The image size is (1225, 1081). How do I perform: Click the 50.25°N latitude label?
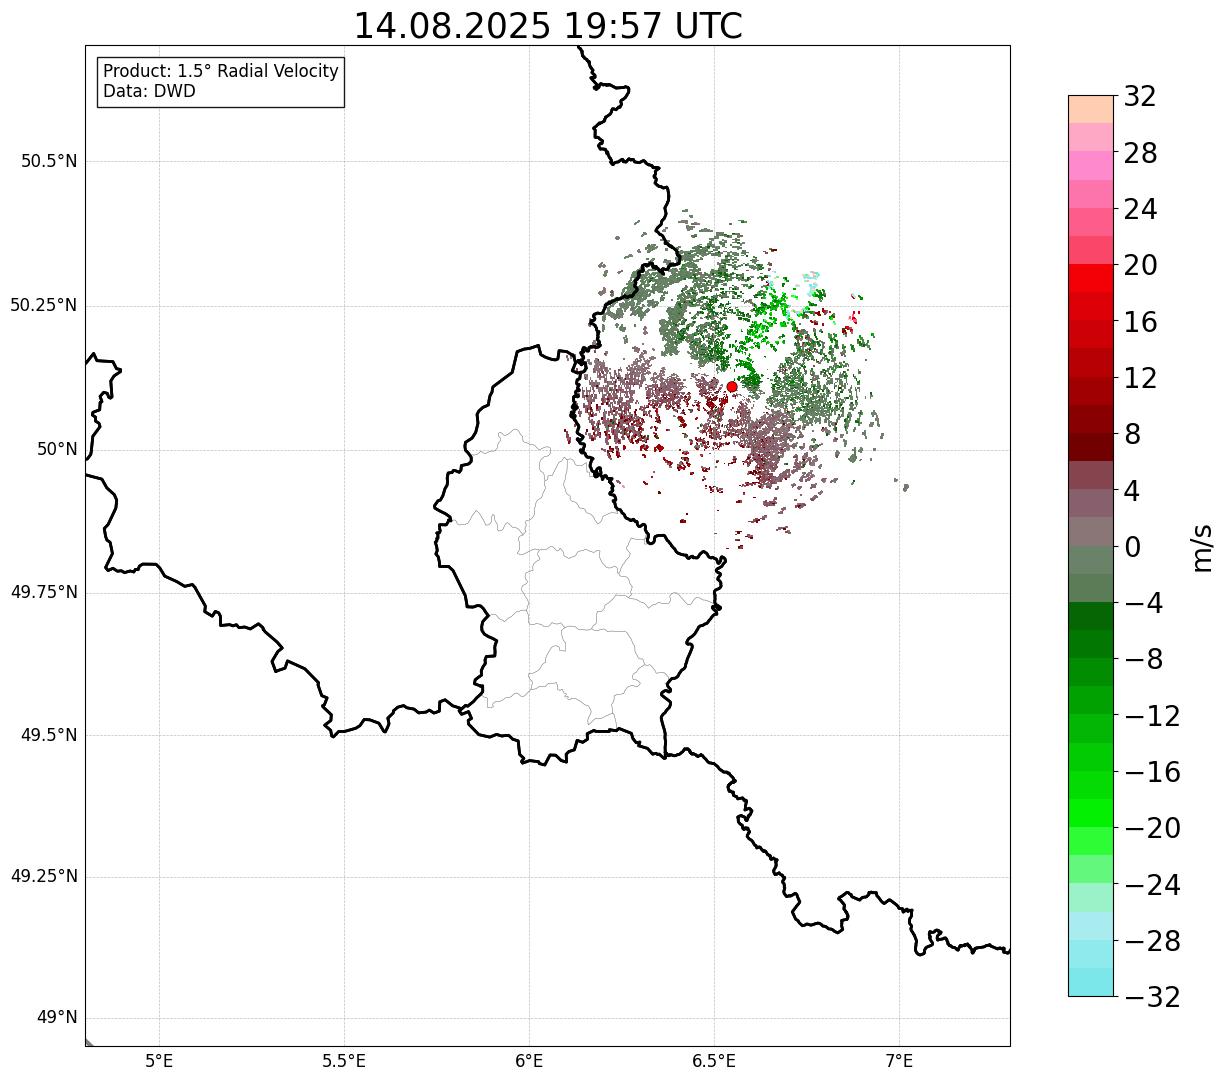coord(44,305)
